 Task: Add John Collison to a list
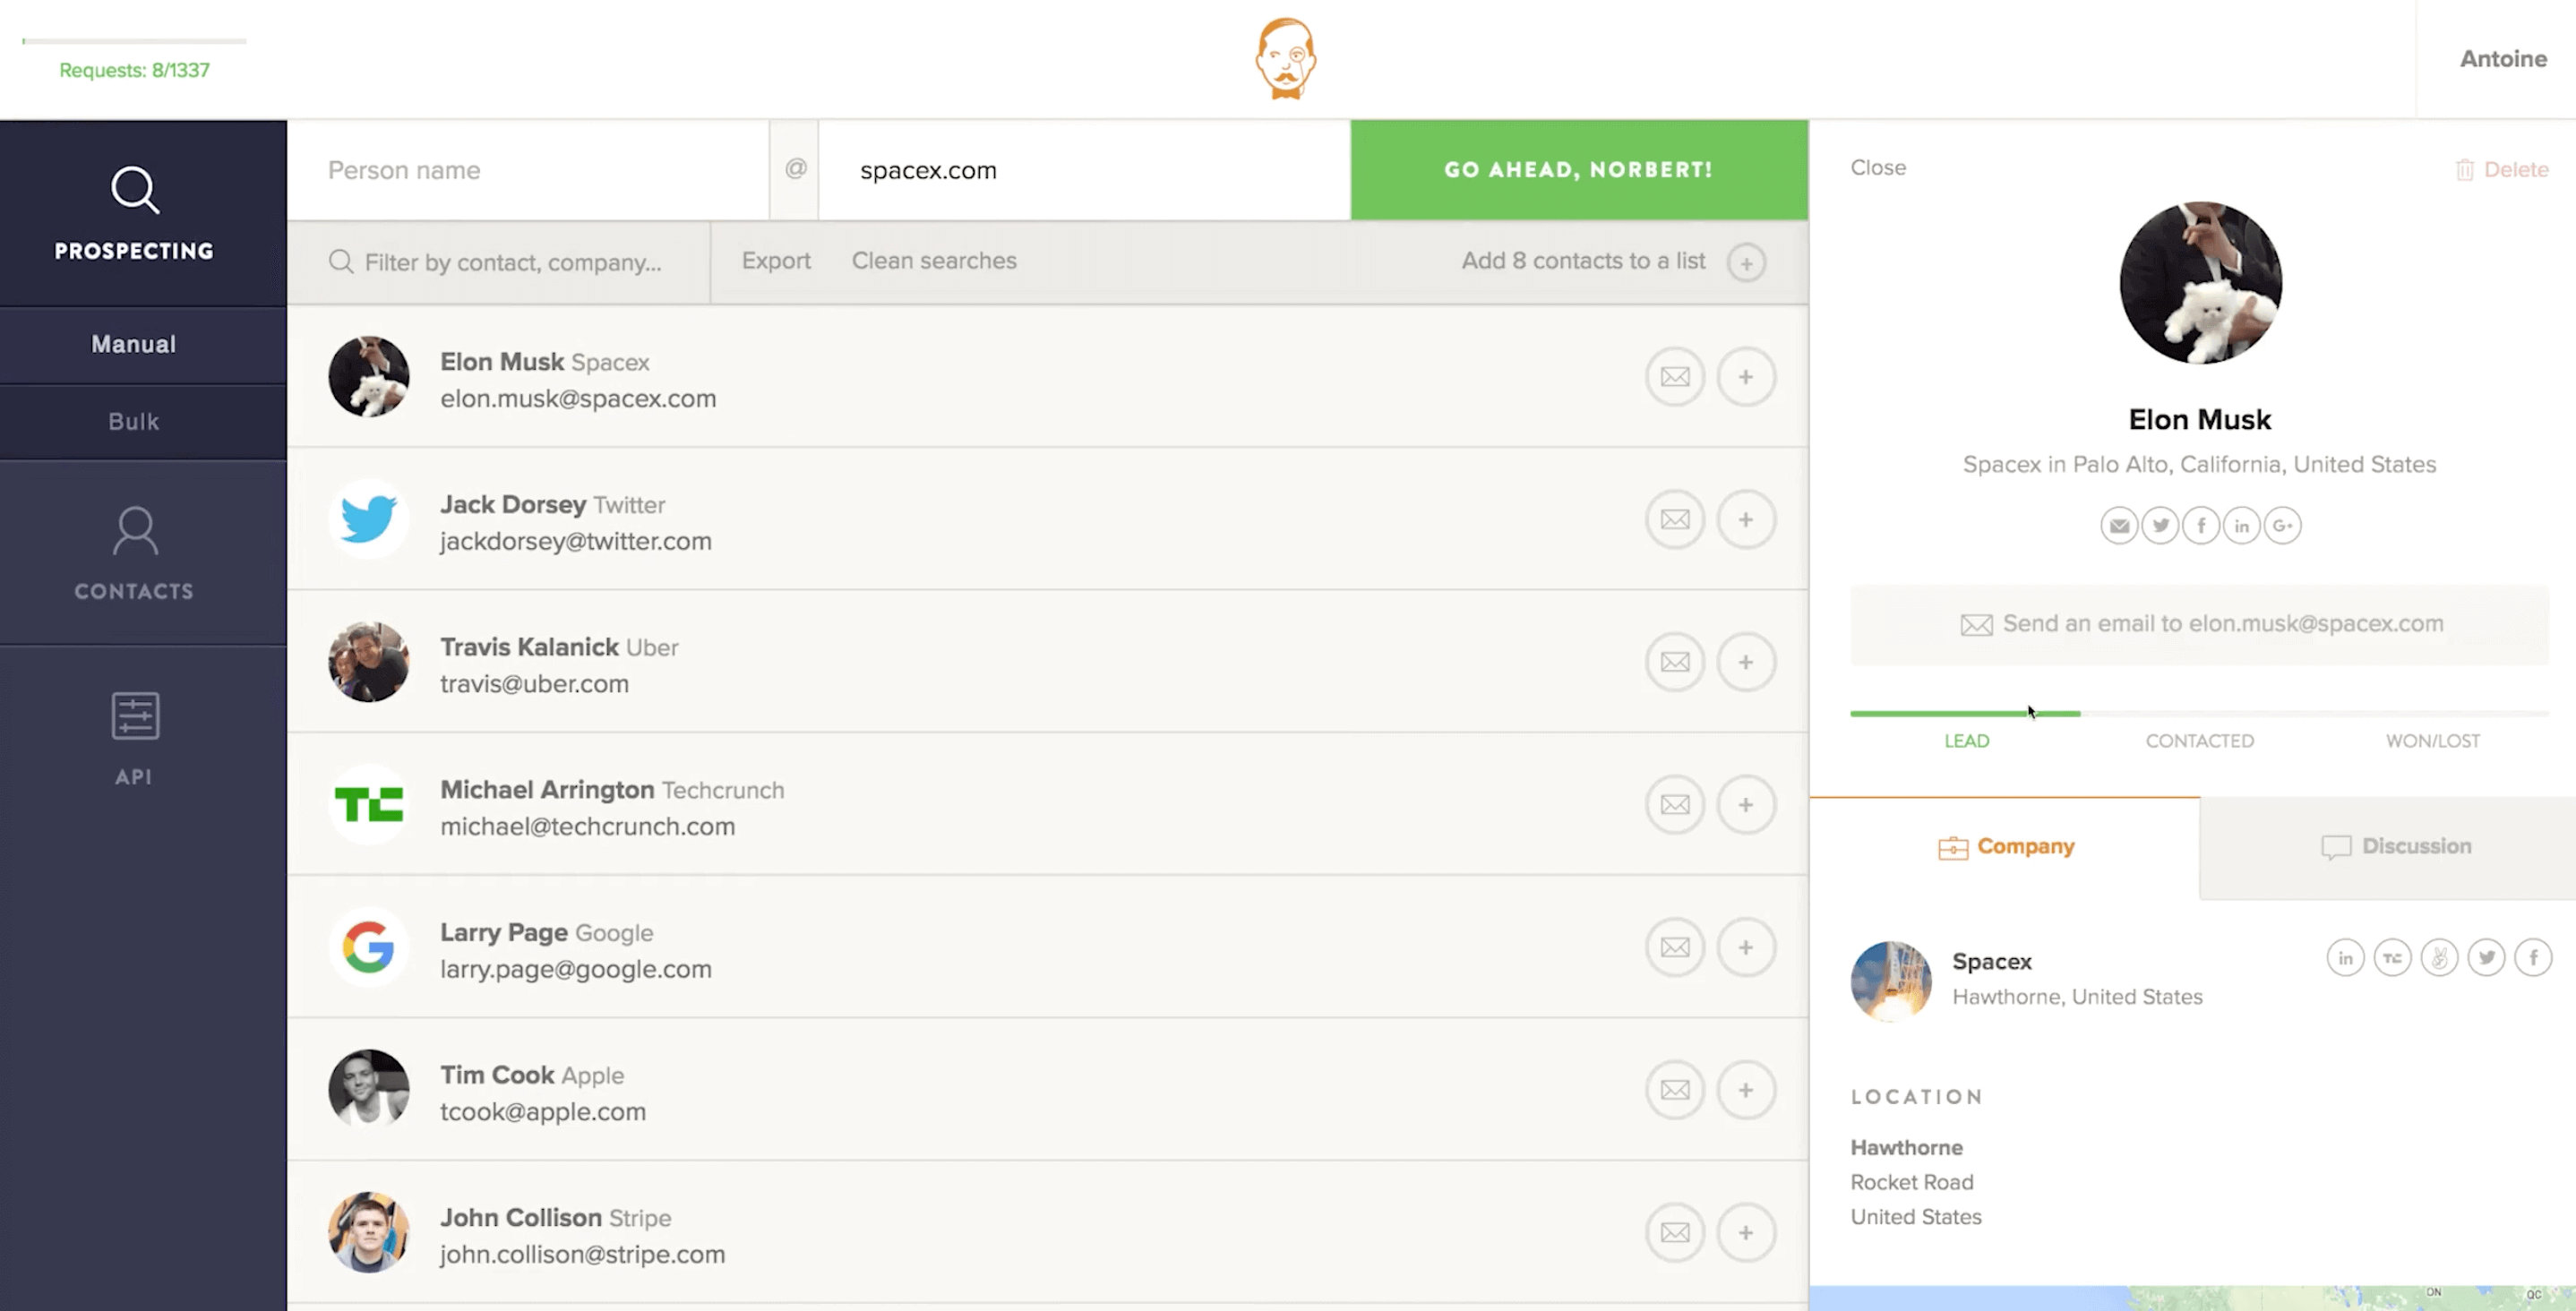point(1746,1233)
